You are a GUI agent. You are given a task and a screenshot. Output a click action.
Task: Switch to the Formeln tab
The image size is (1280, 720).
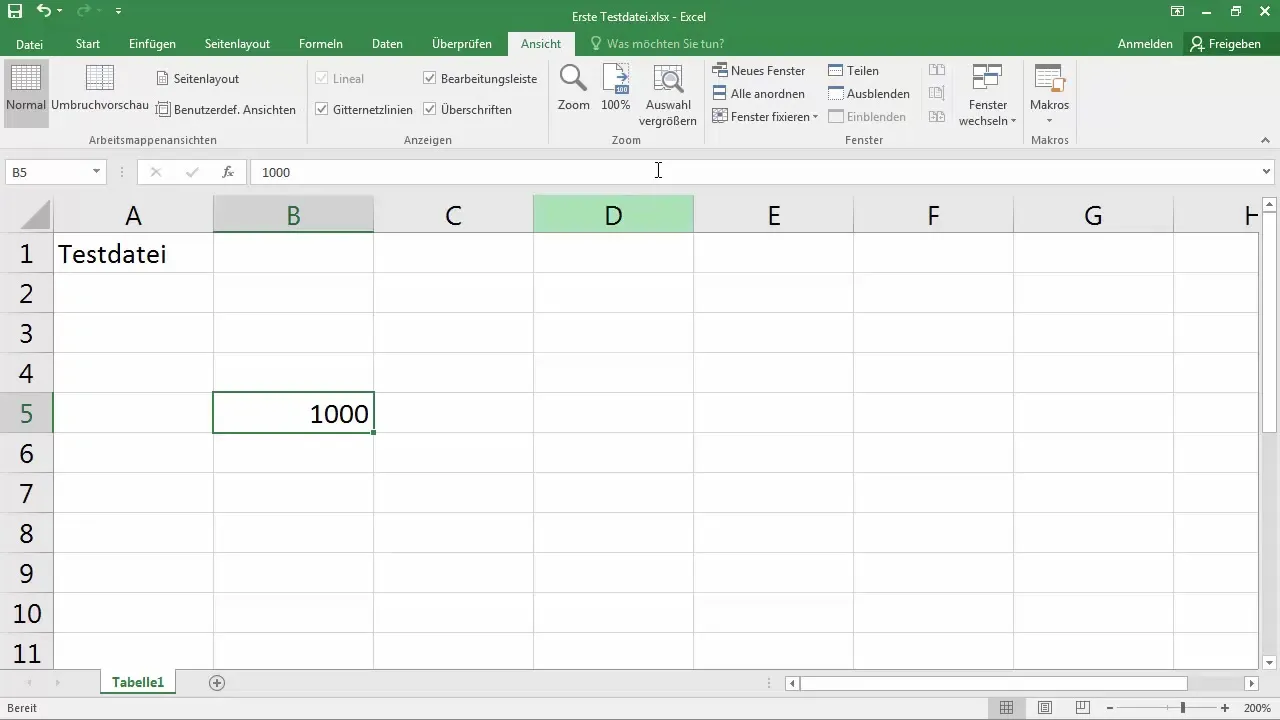coord(321,44)
